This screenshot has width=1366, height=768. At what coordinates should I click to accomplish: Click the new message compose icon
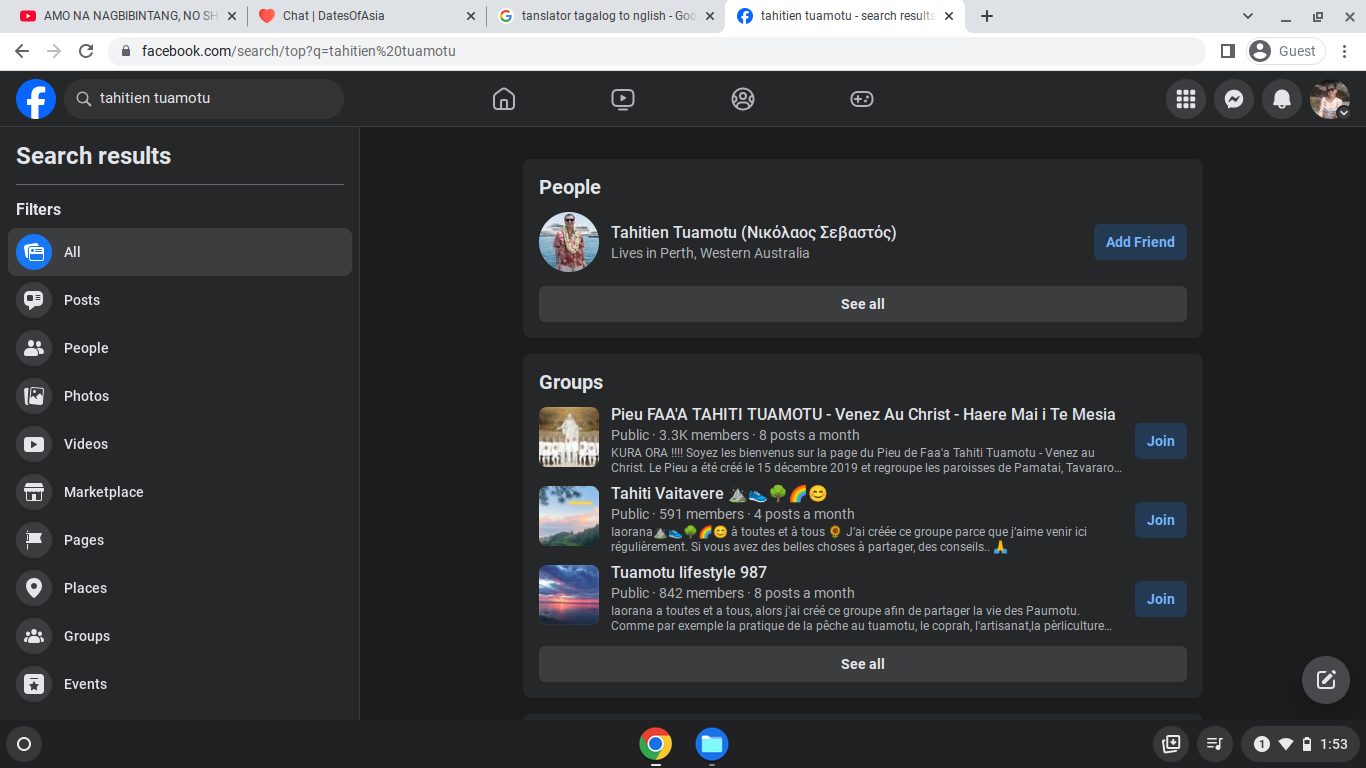(x=1326, y=680)
